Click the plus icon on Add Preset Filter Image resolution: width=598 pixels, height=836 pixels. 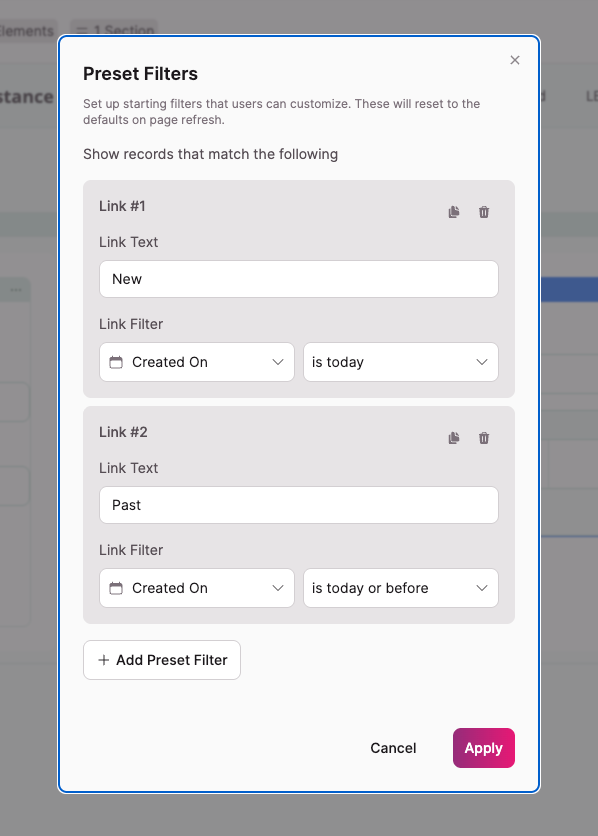pos(104,660)
